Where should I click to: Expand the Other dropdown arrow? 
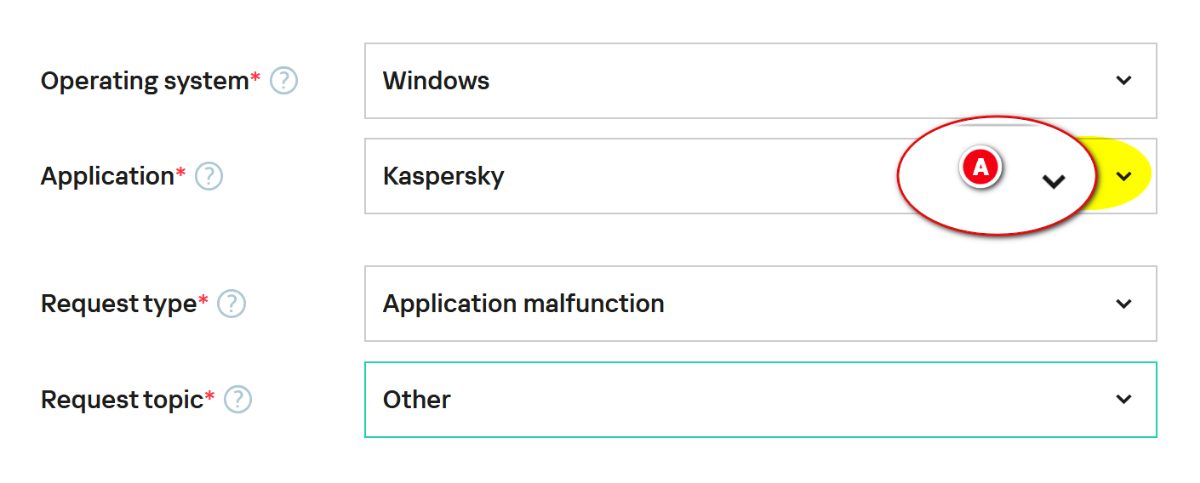pyautogui.click(x=1124, y=399)
